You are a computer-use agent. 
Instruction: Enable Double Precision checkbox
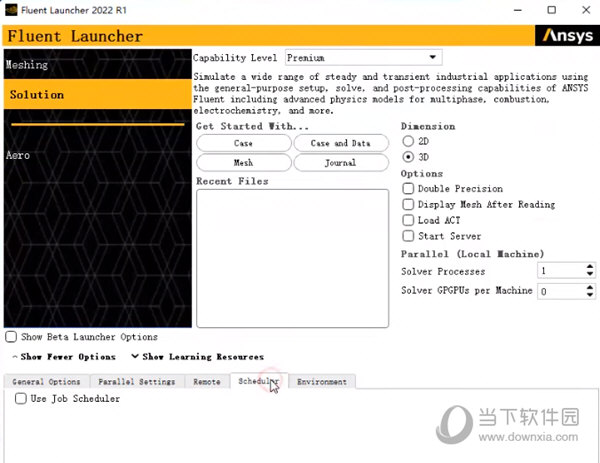(408, 189)
